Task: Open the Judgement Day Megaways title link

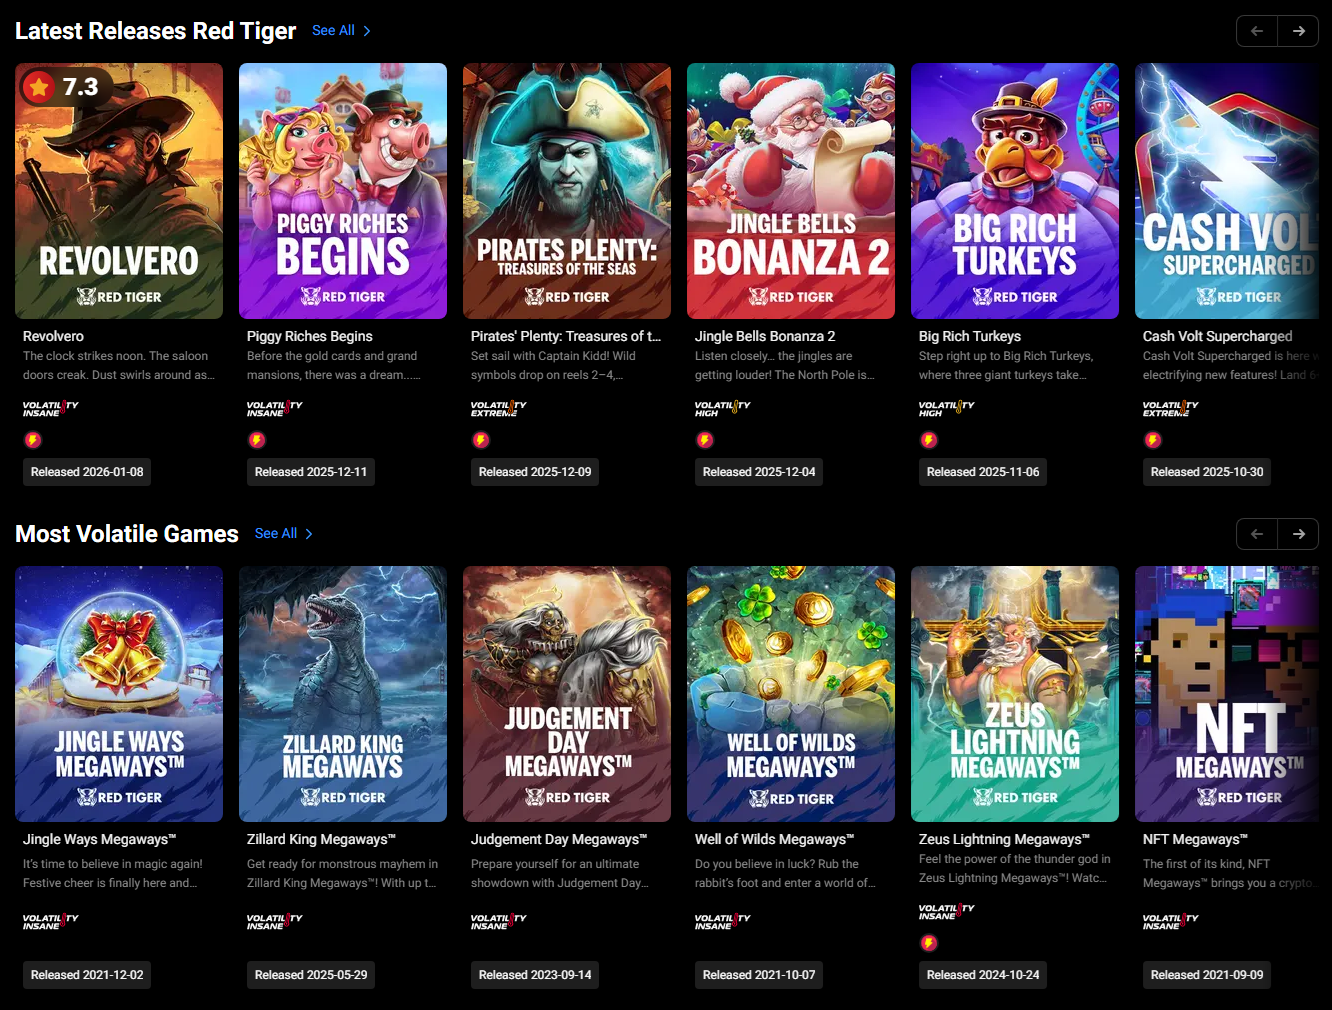Action: [559, 839]
